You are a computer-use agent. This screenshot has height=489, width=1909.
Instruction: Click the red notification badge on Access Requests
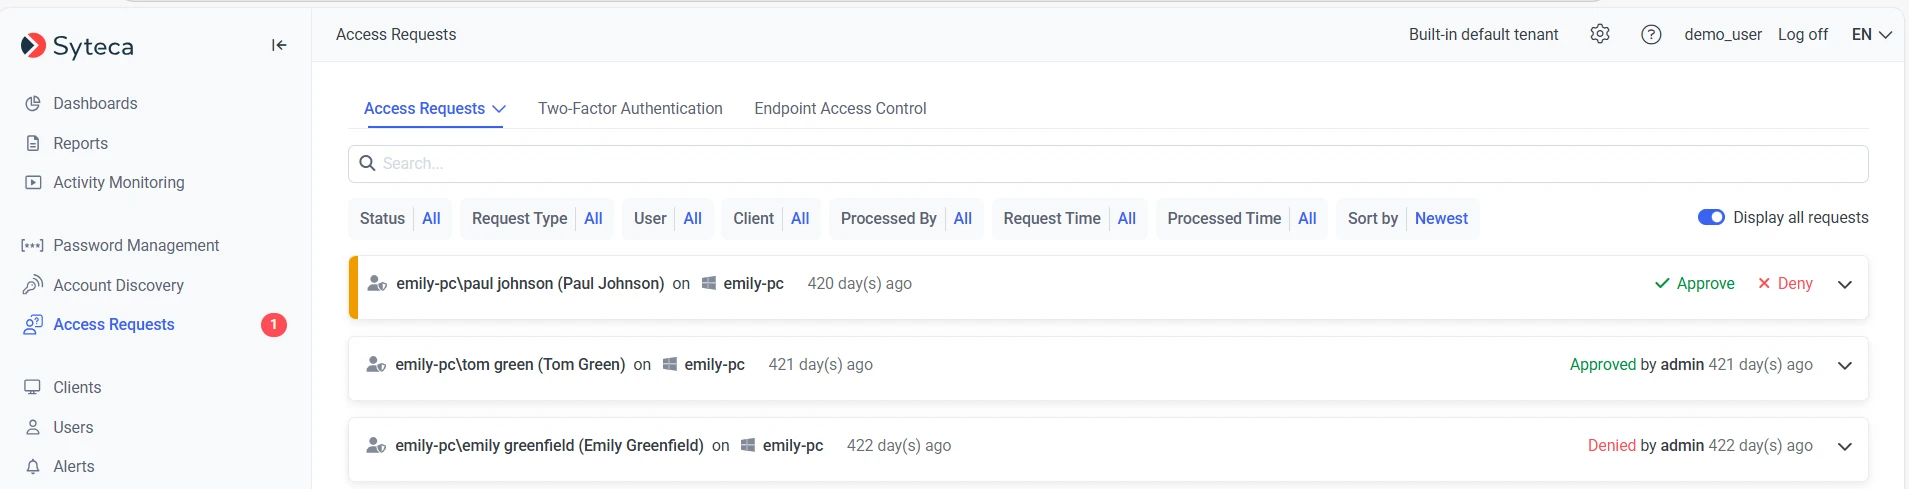274,325
